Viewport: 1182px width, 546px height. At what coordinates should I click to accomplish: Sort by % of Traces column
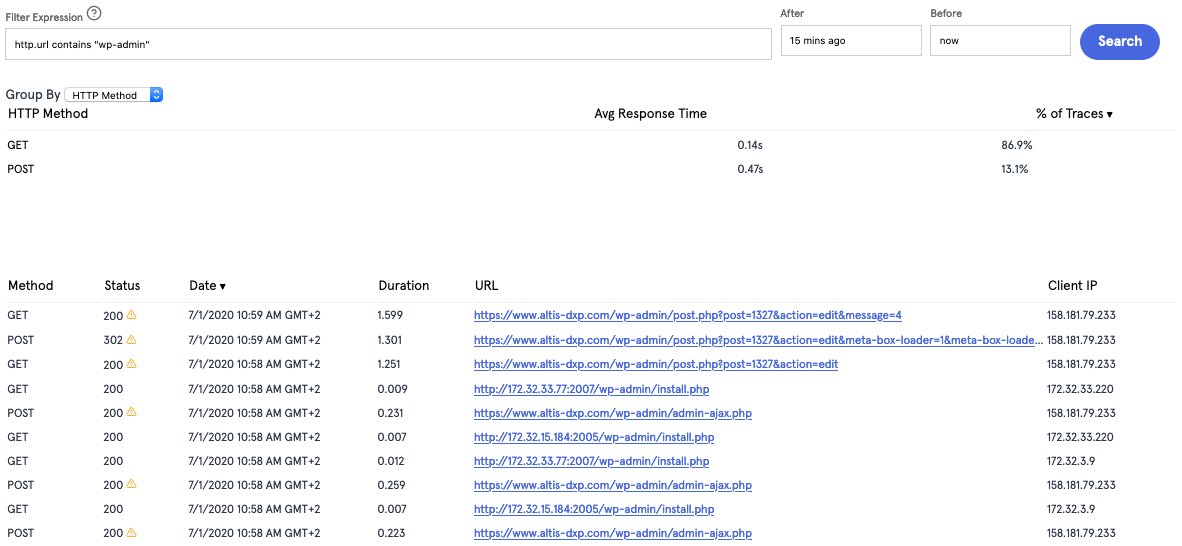[x=1074, y=114]
